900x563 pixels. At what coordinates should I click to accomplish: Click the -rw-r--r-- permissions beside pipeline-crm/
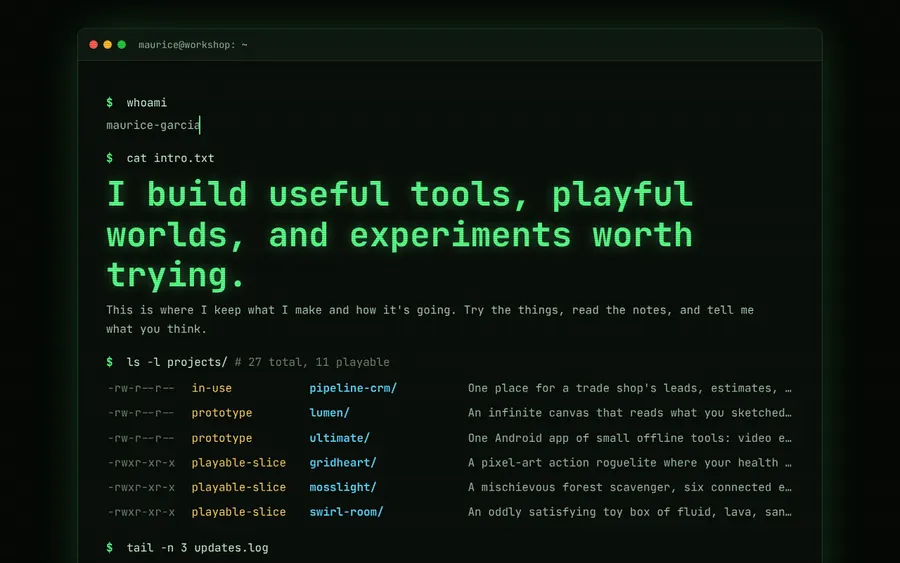click(x=141, y=388)
